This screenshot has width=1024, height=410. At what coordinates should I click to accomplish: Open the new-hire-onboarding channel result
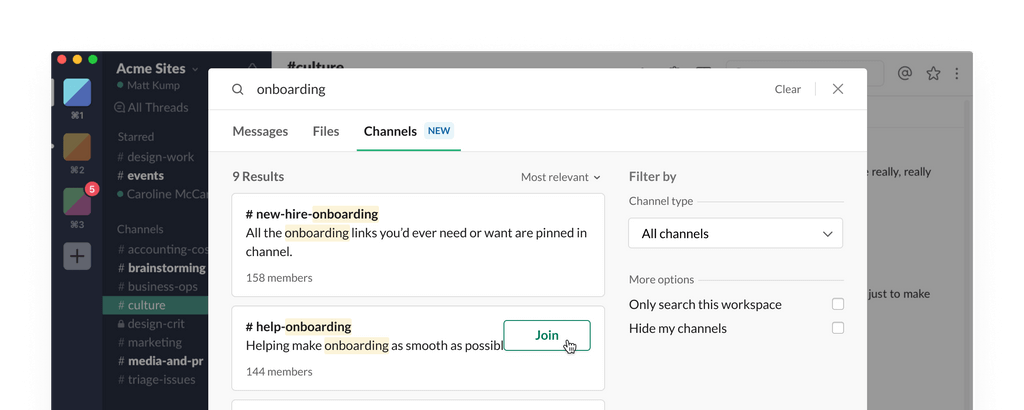418,245
